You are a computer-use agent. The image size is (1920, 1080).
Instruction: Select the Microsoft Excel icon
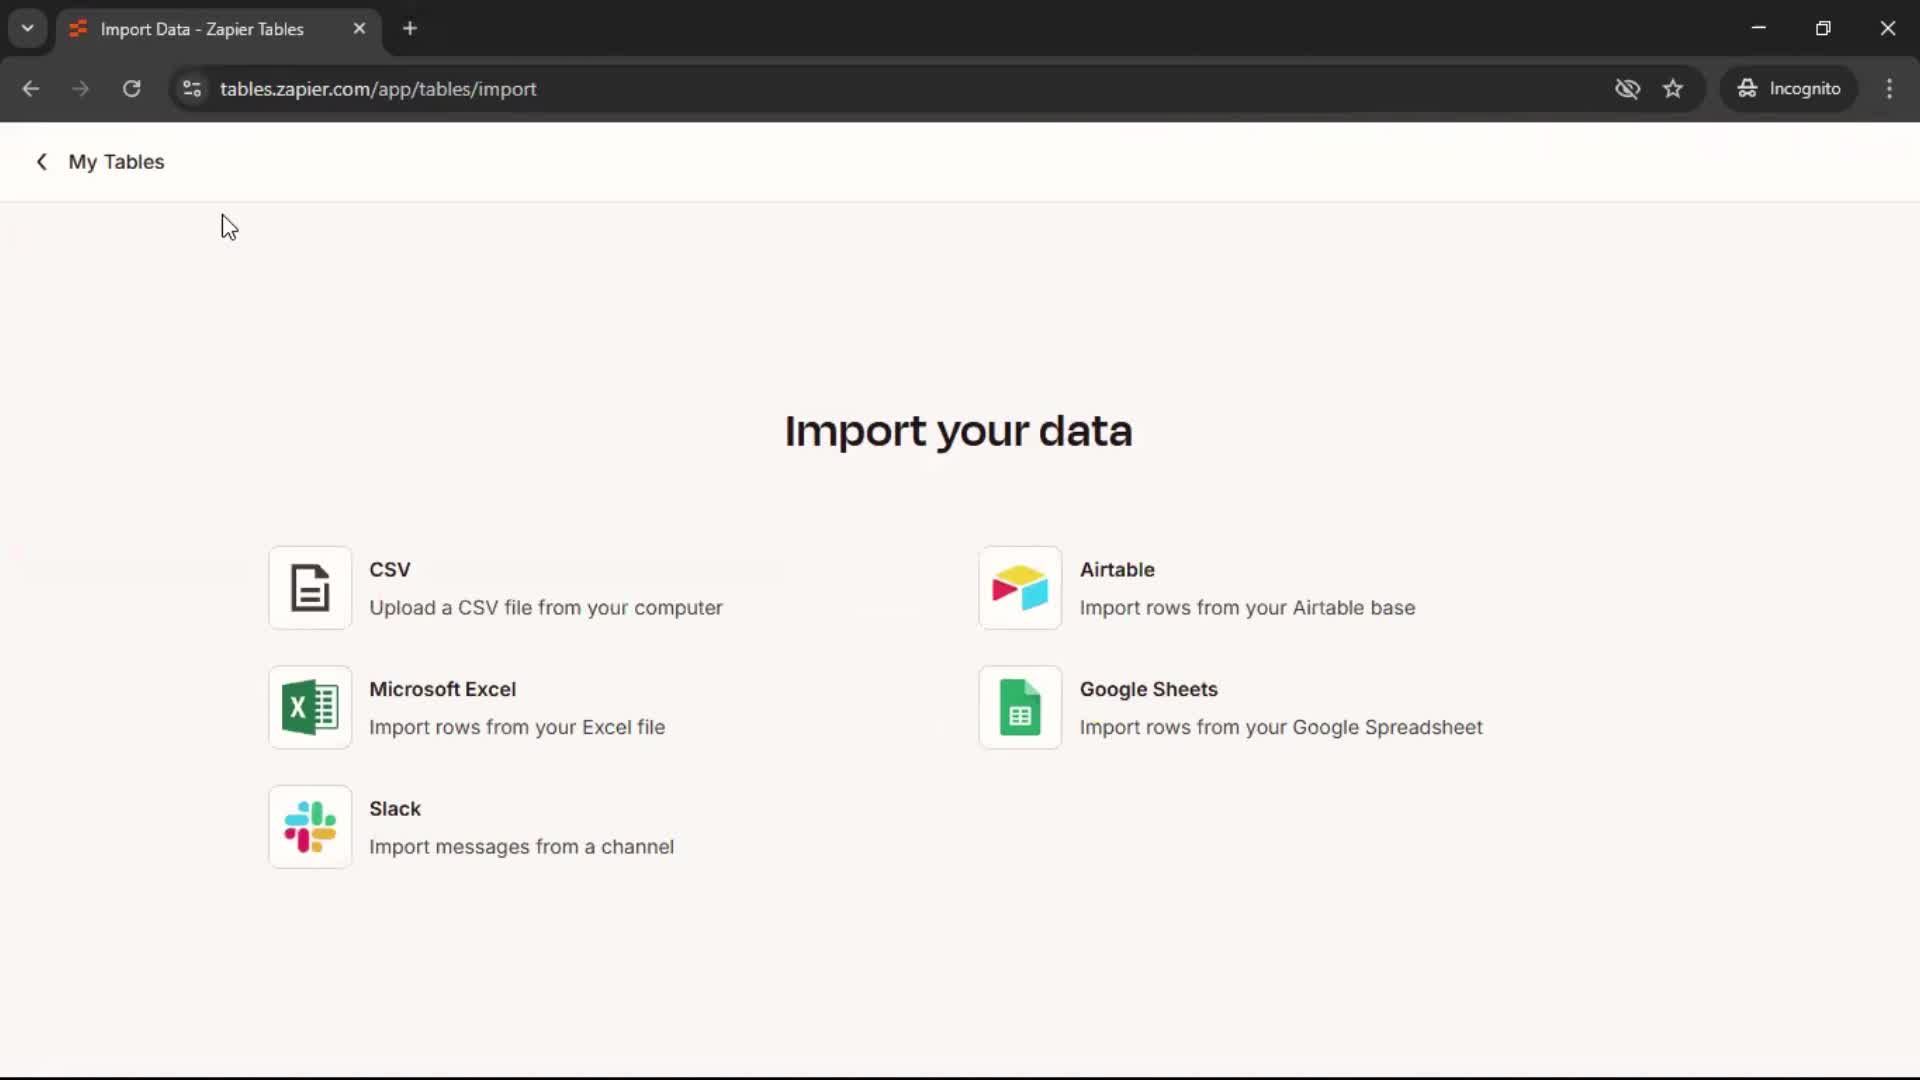[x=310, y=708]
